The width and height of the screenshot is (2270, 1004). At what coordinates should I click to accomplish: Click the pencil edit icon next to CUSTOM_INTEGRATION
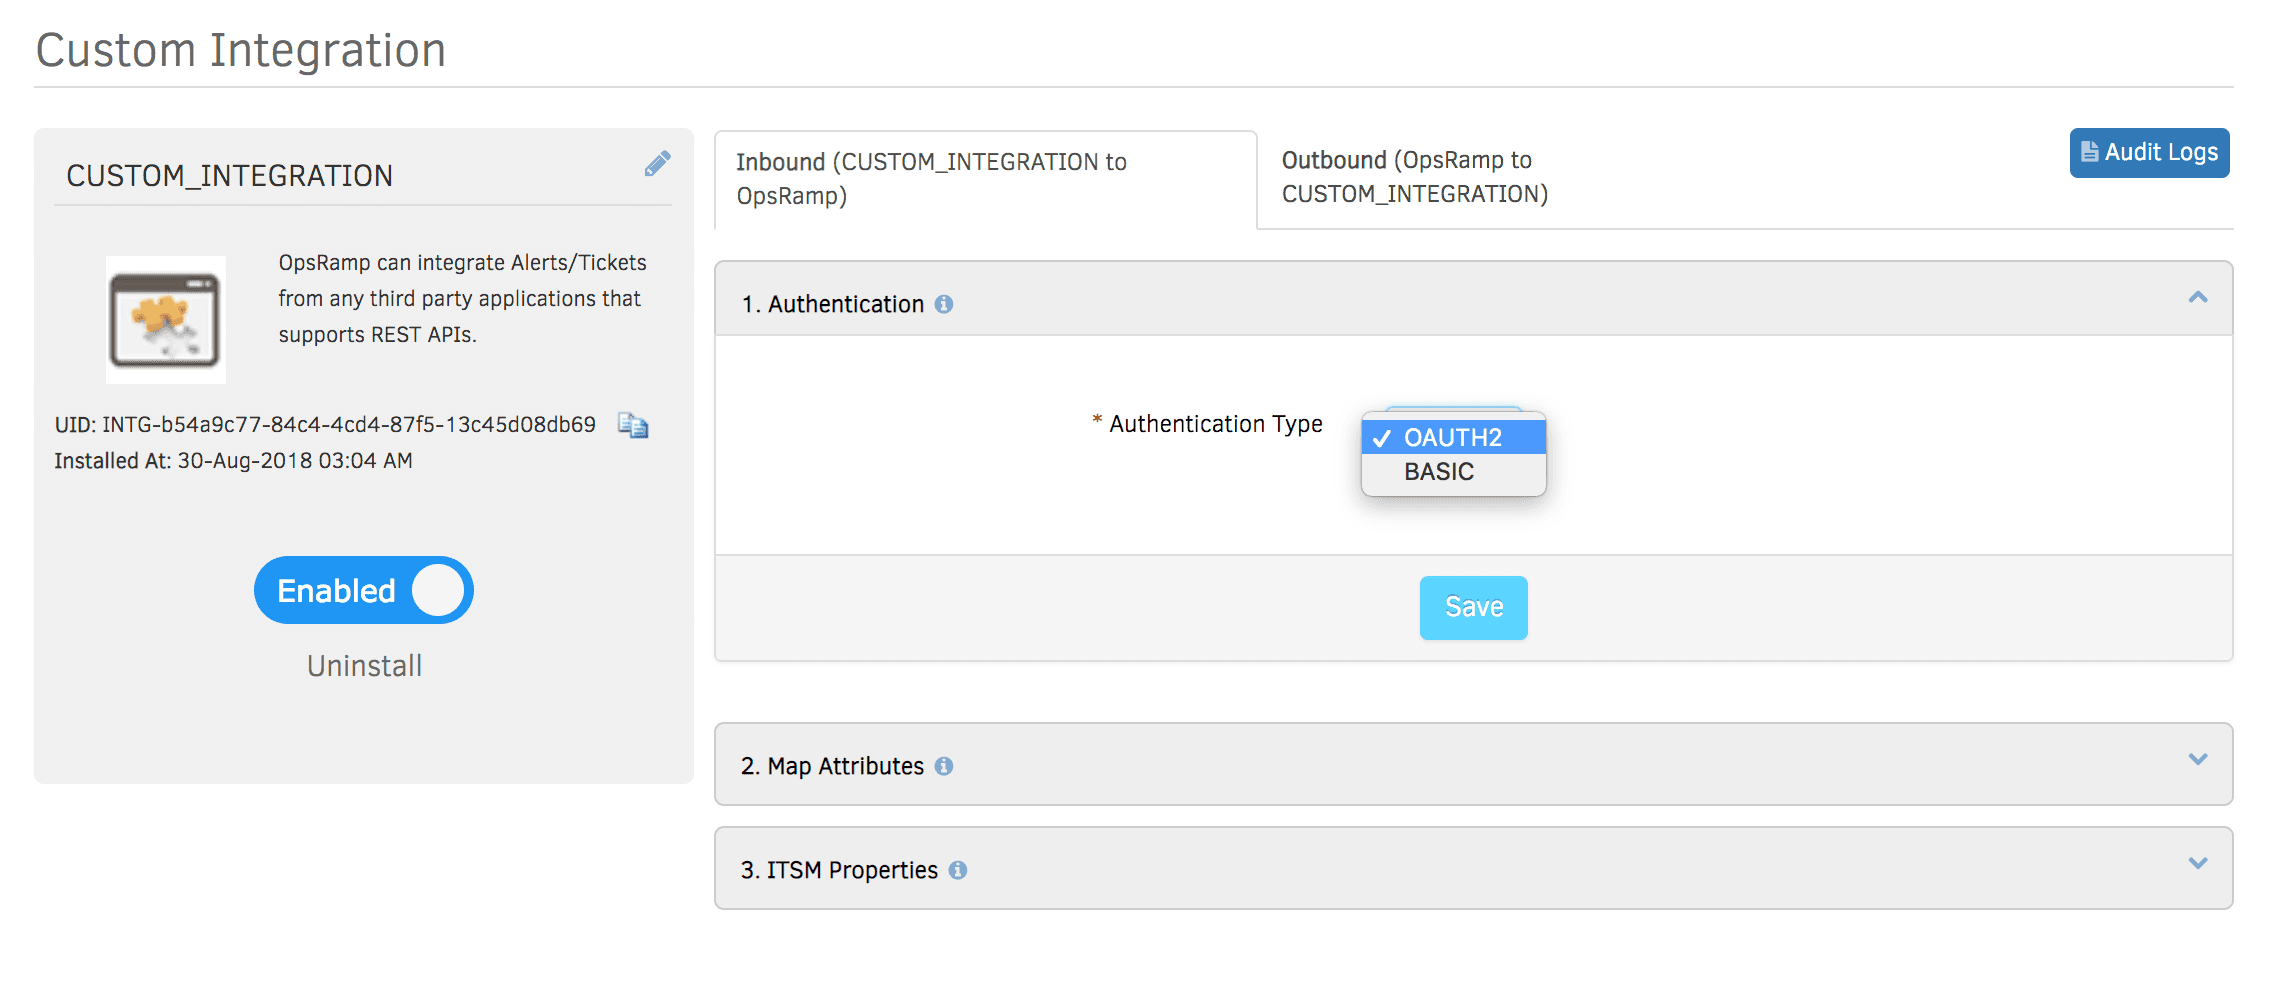click(x=657, y=163)
